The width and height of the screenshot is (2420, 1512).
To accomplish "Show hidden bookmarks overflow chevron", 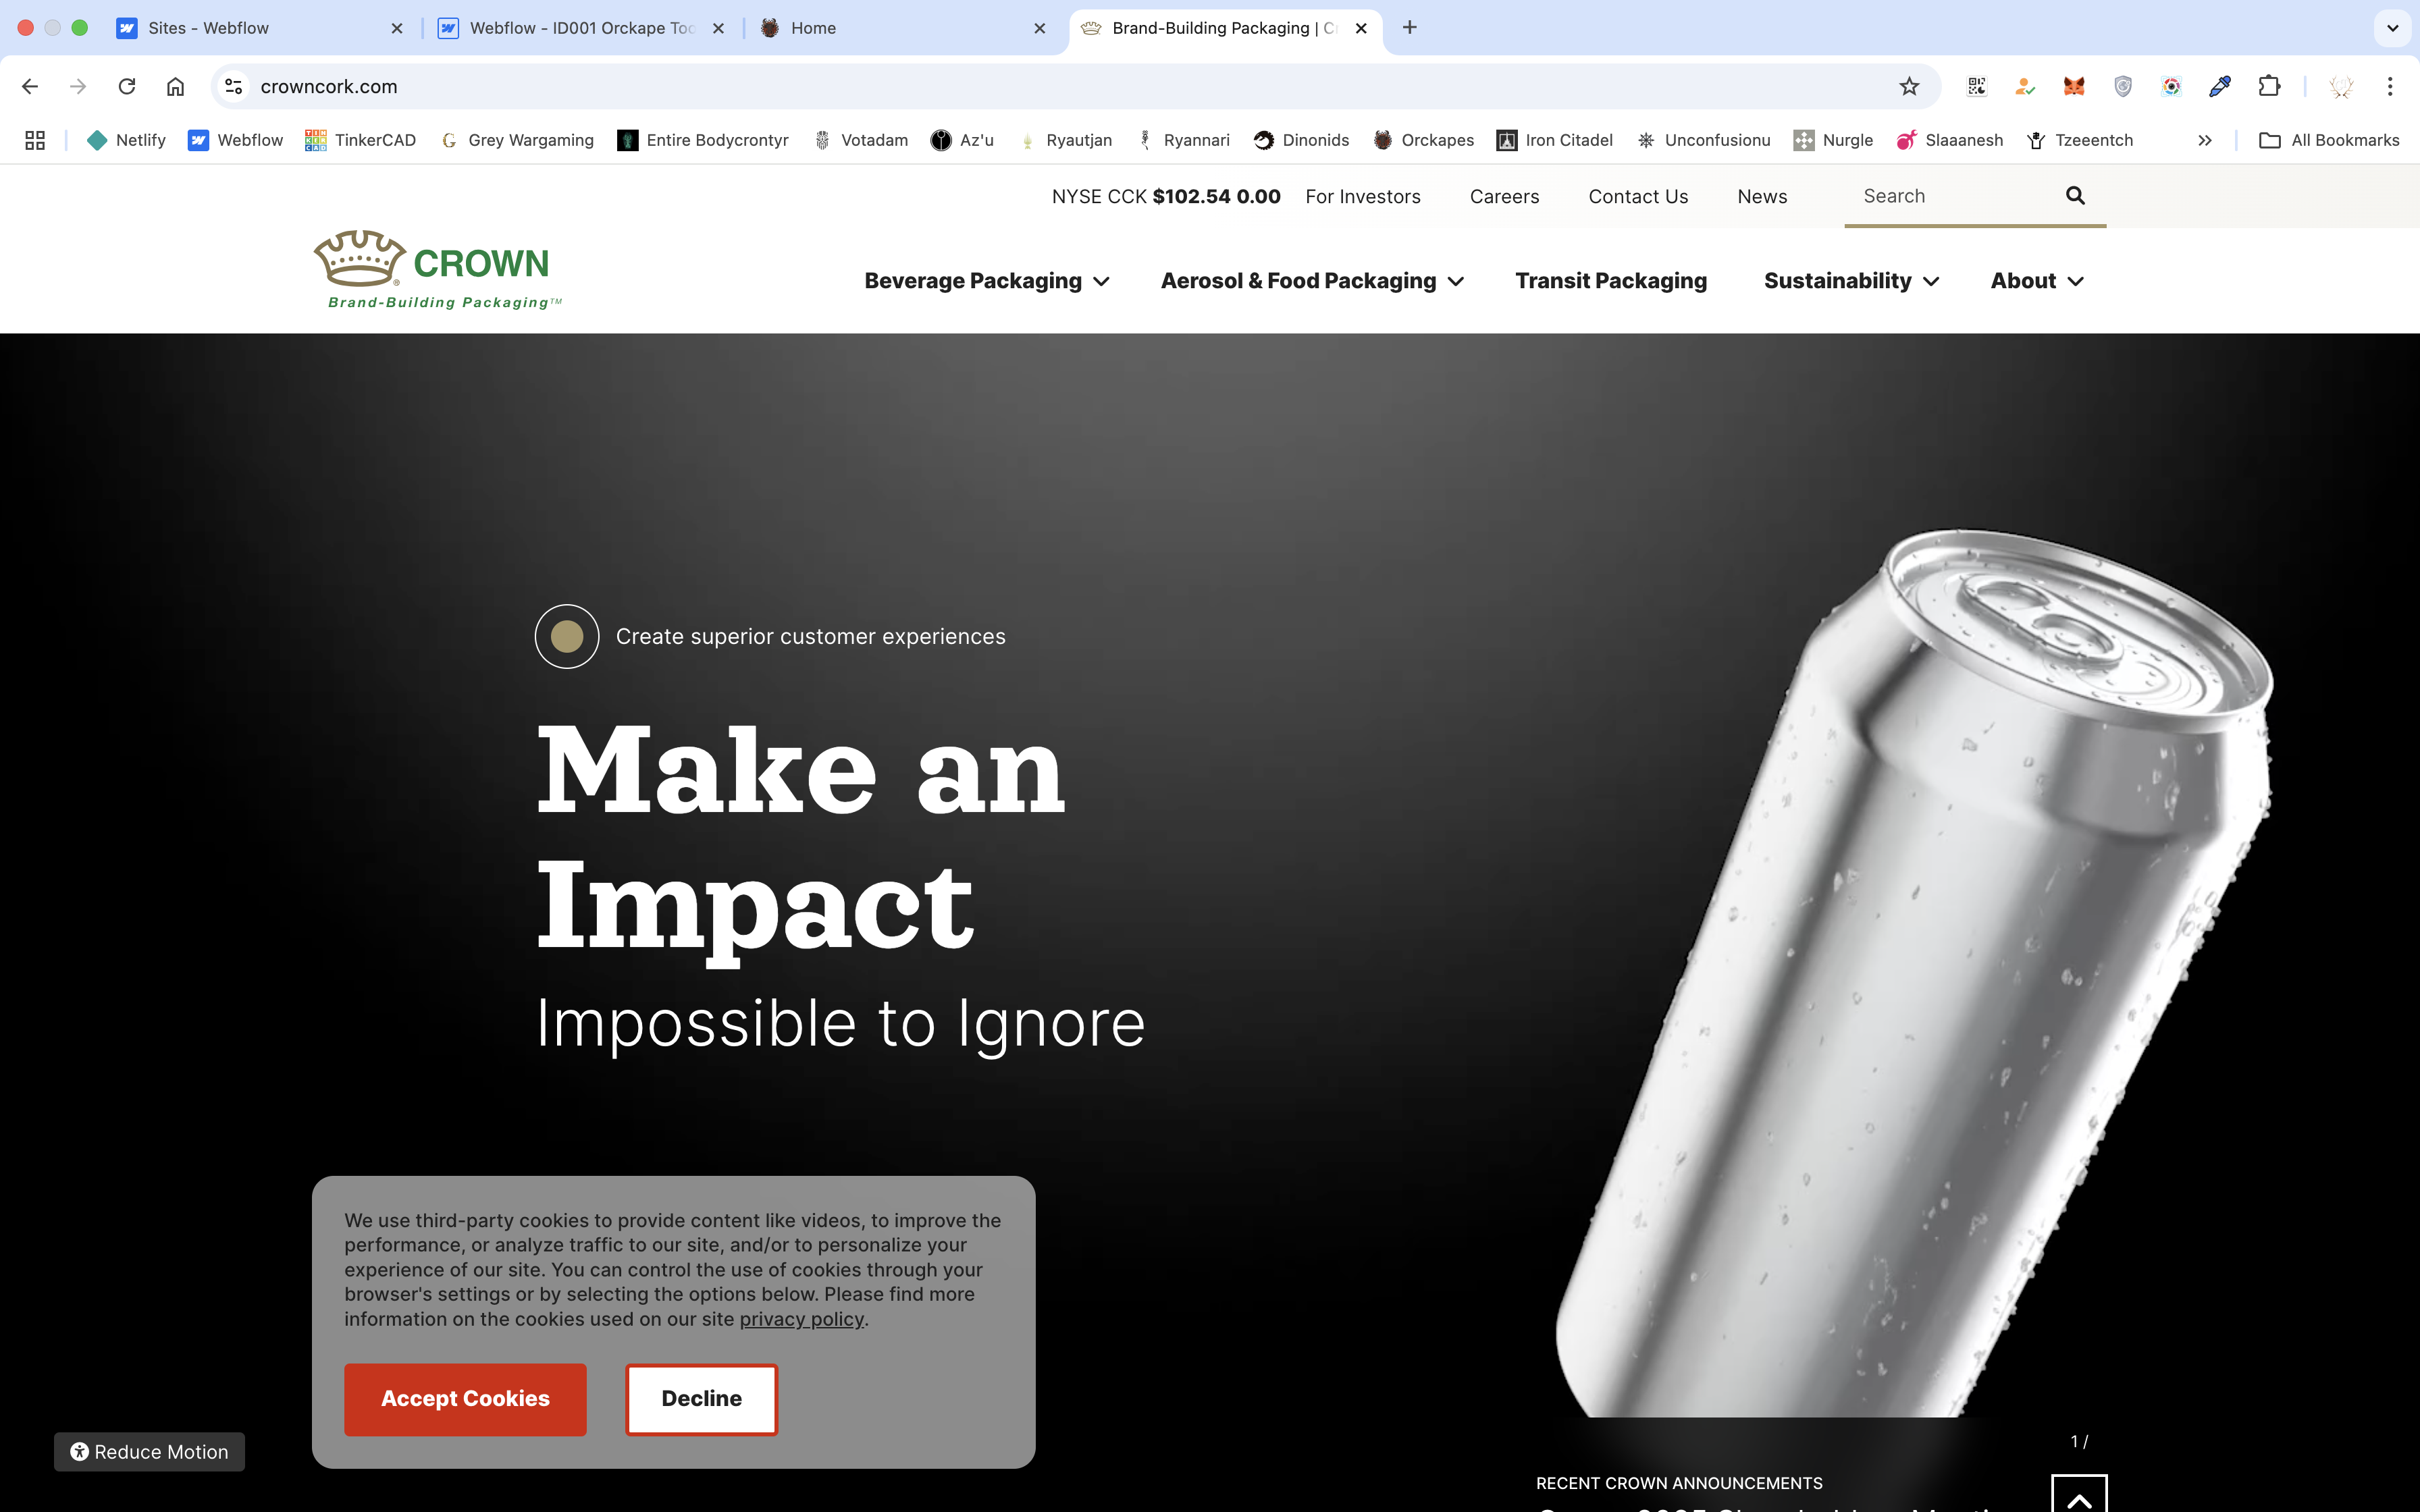I will click(2204, 141).
